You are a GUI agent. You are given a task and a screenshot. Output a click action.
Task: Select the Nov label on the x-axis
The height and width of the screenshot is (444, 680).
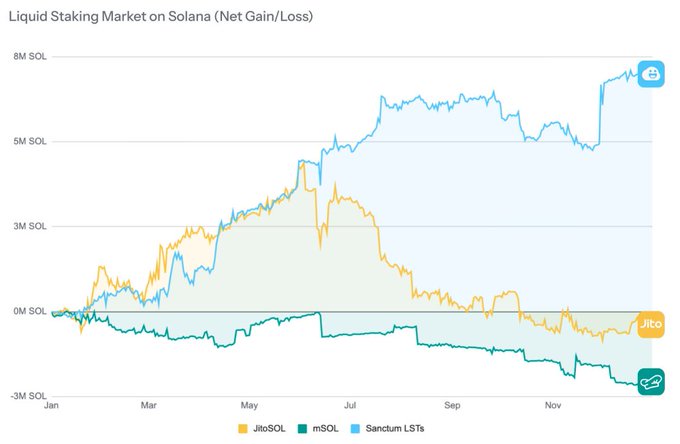553,407
